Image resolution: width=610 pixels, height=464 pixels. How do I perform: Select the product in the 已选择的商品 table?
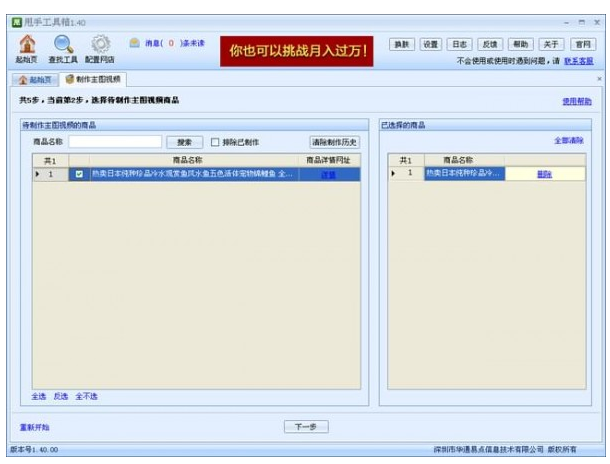coord(465,173)
